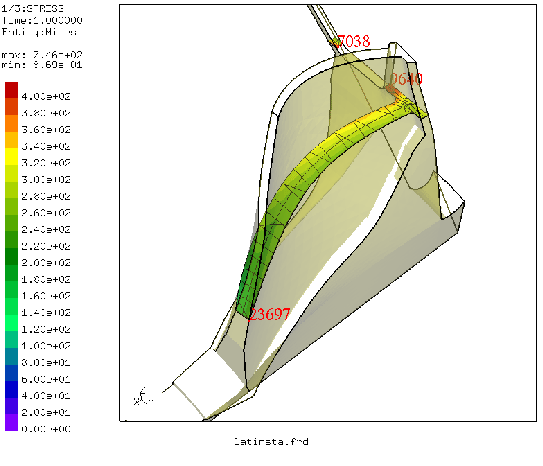Click the max stress value line
543x466 pixels.
[42, 54]
